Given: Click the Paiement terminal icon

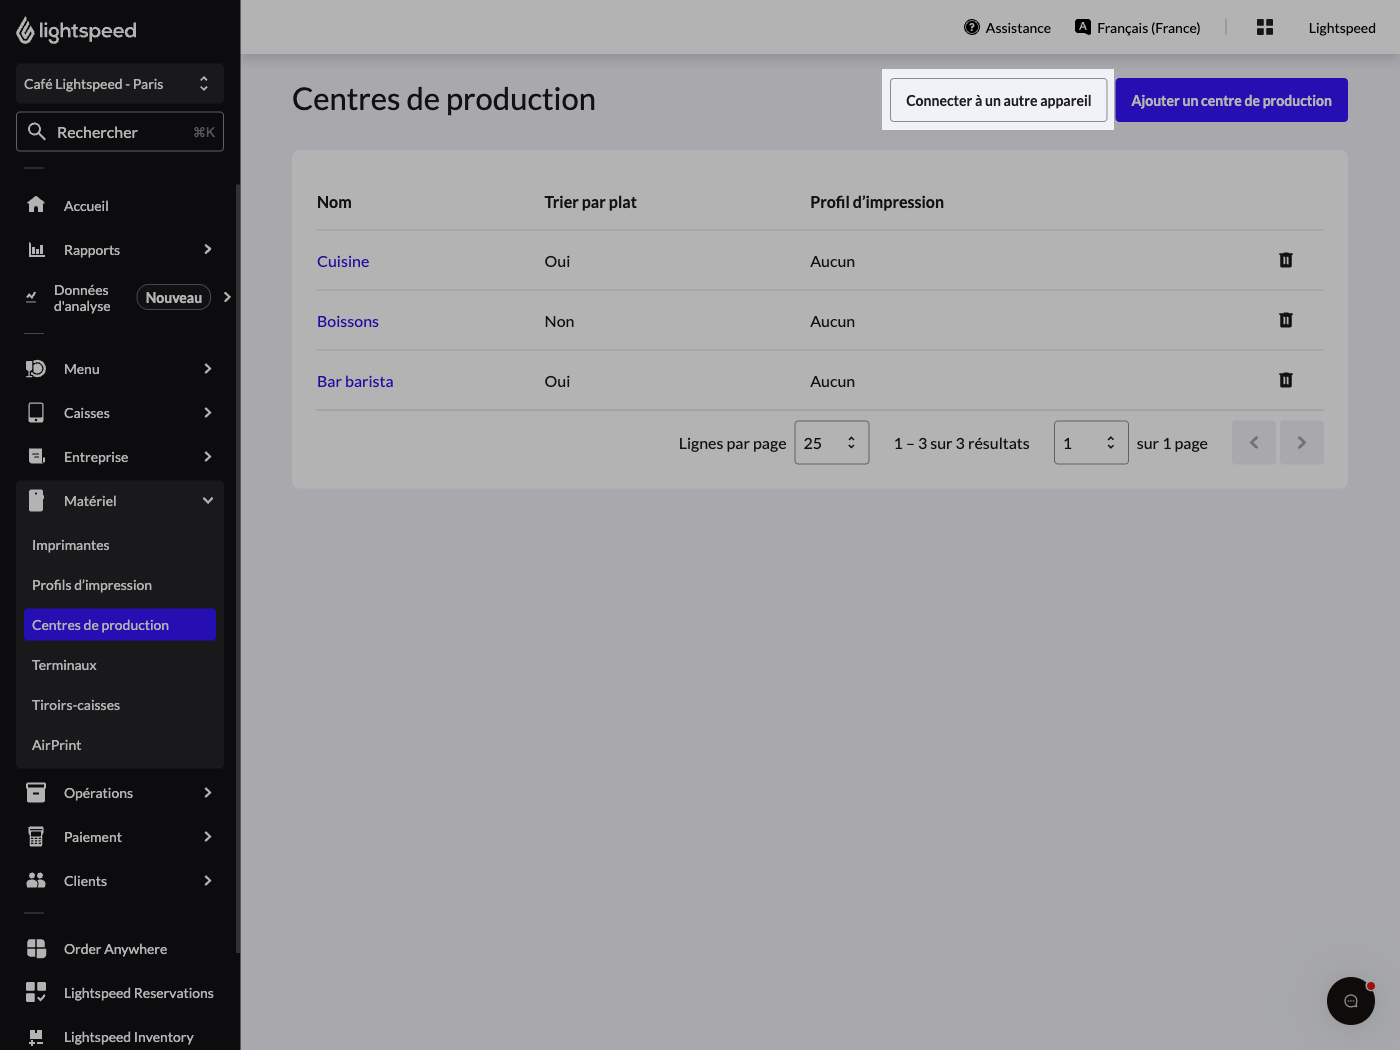Looking at the screenshot, I should click(36, 837).
